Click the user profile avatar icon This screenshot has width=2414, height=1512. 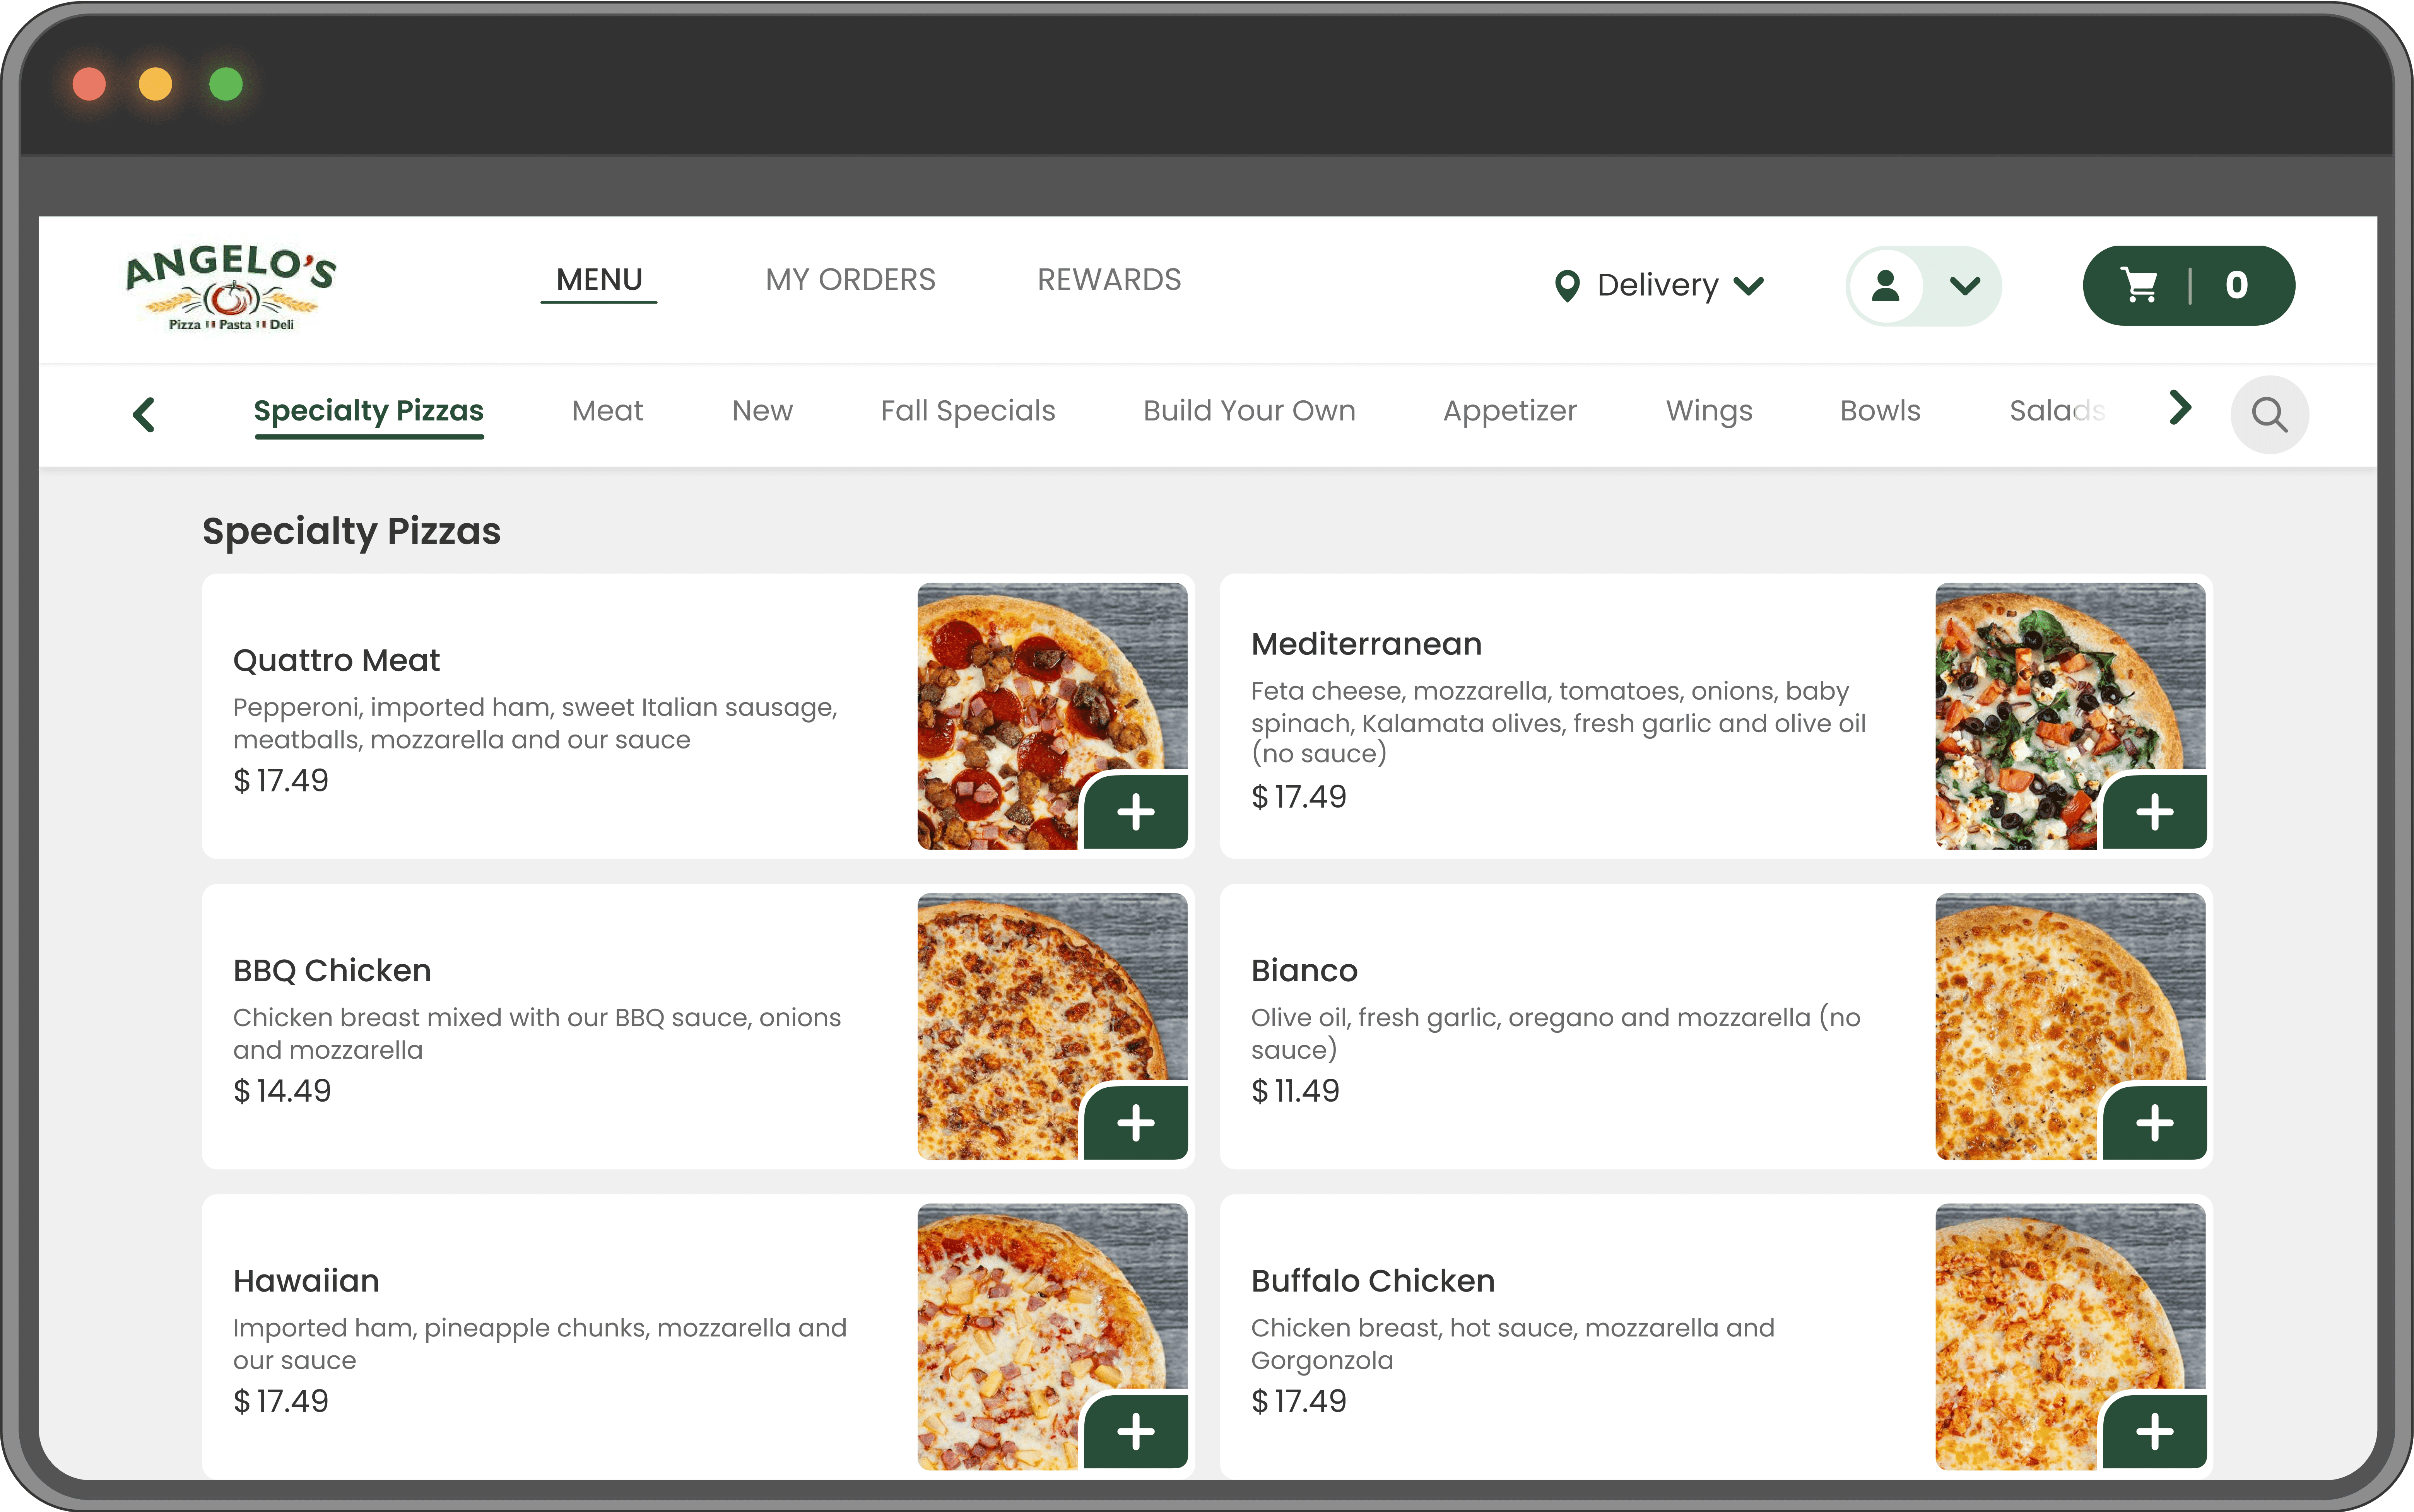[x=1885, y=286]
